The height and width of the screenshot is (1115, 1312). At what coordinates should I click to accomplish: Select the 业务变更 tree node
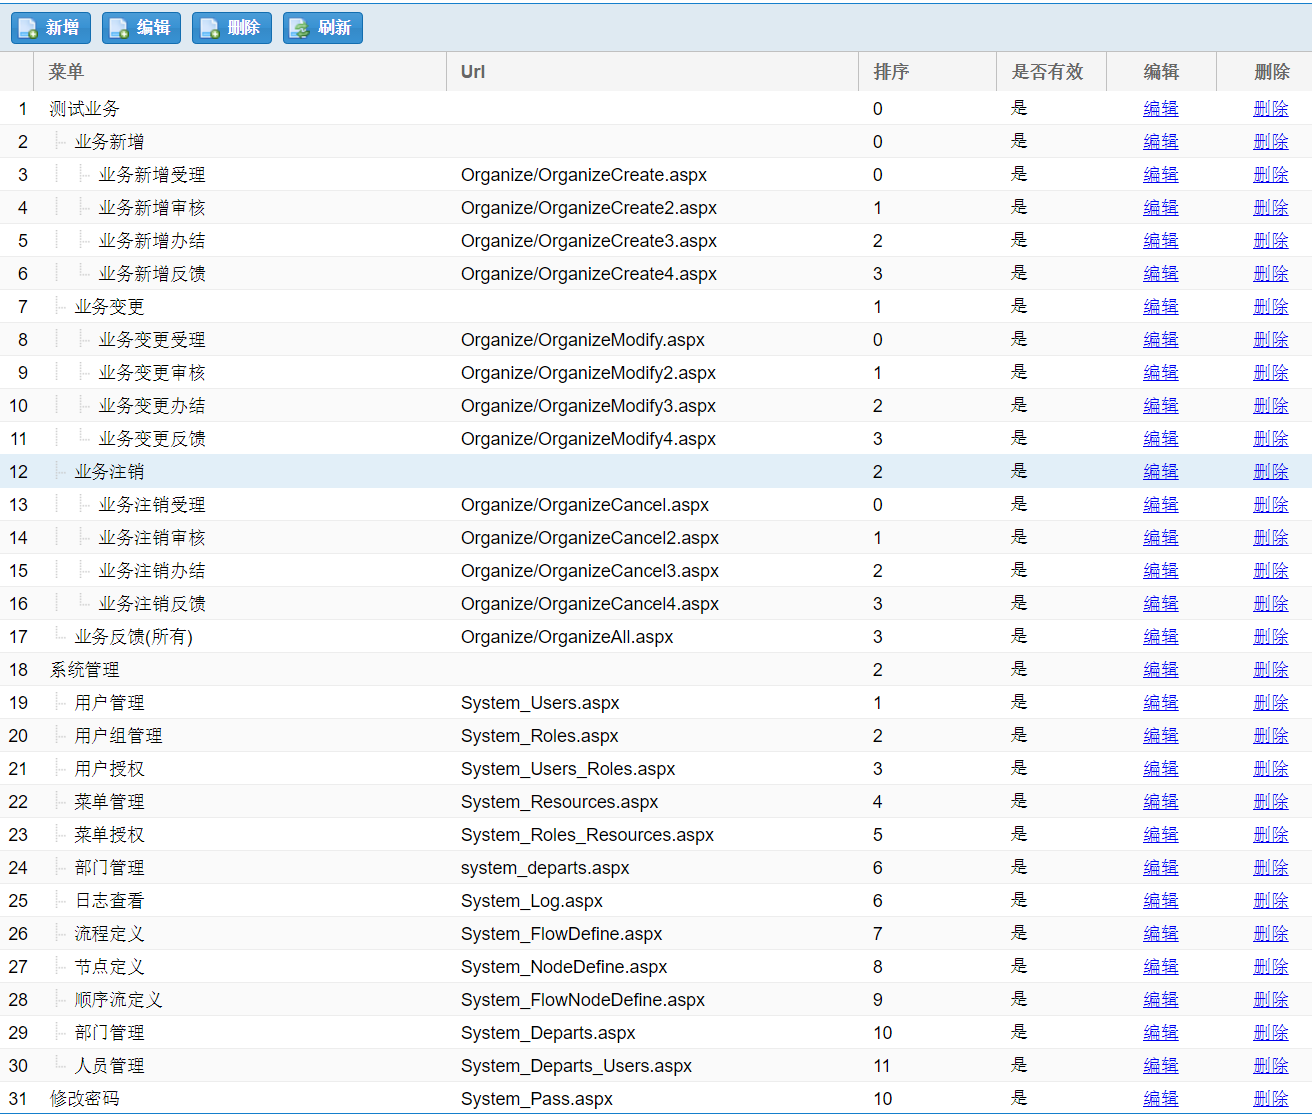[109, 307]
